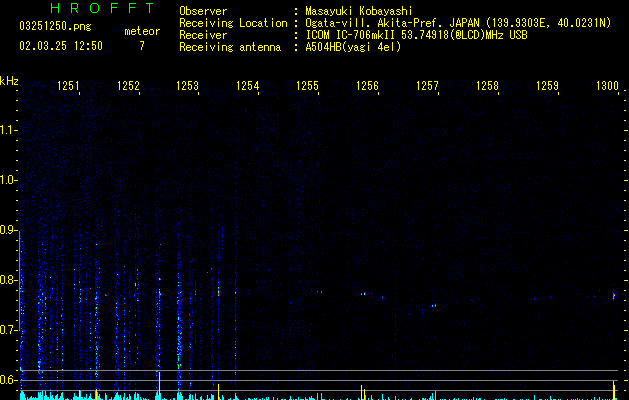Click the 1251 time marker
The image size is (629, 400).
coord(68,86)
